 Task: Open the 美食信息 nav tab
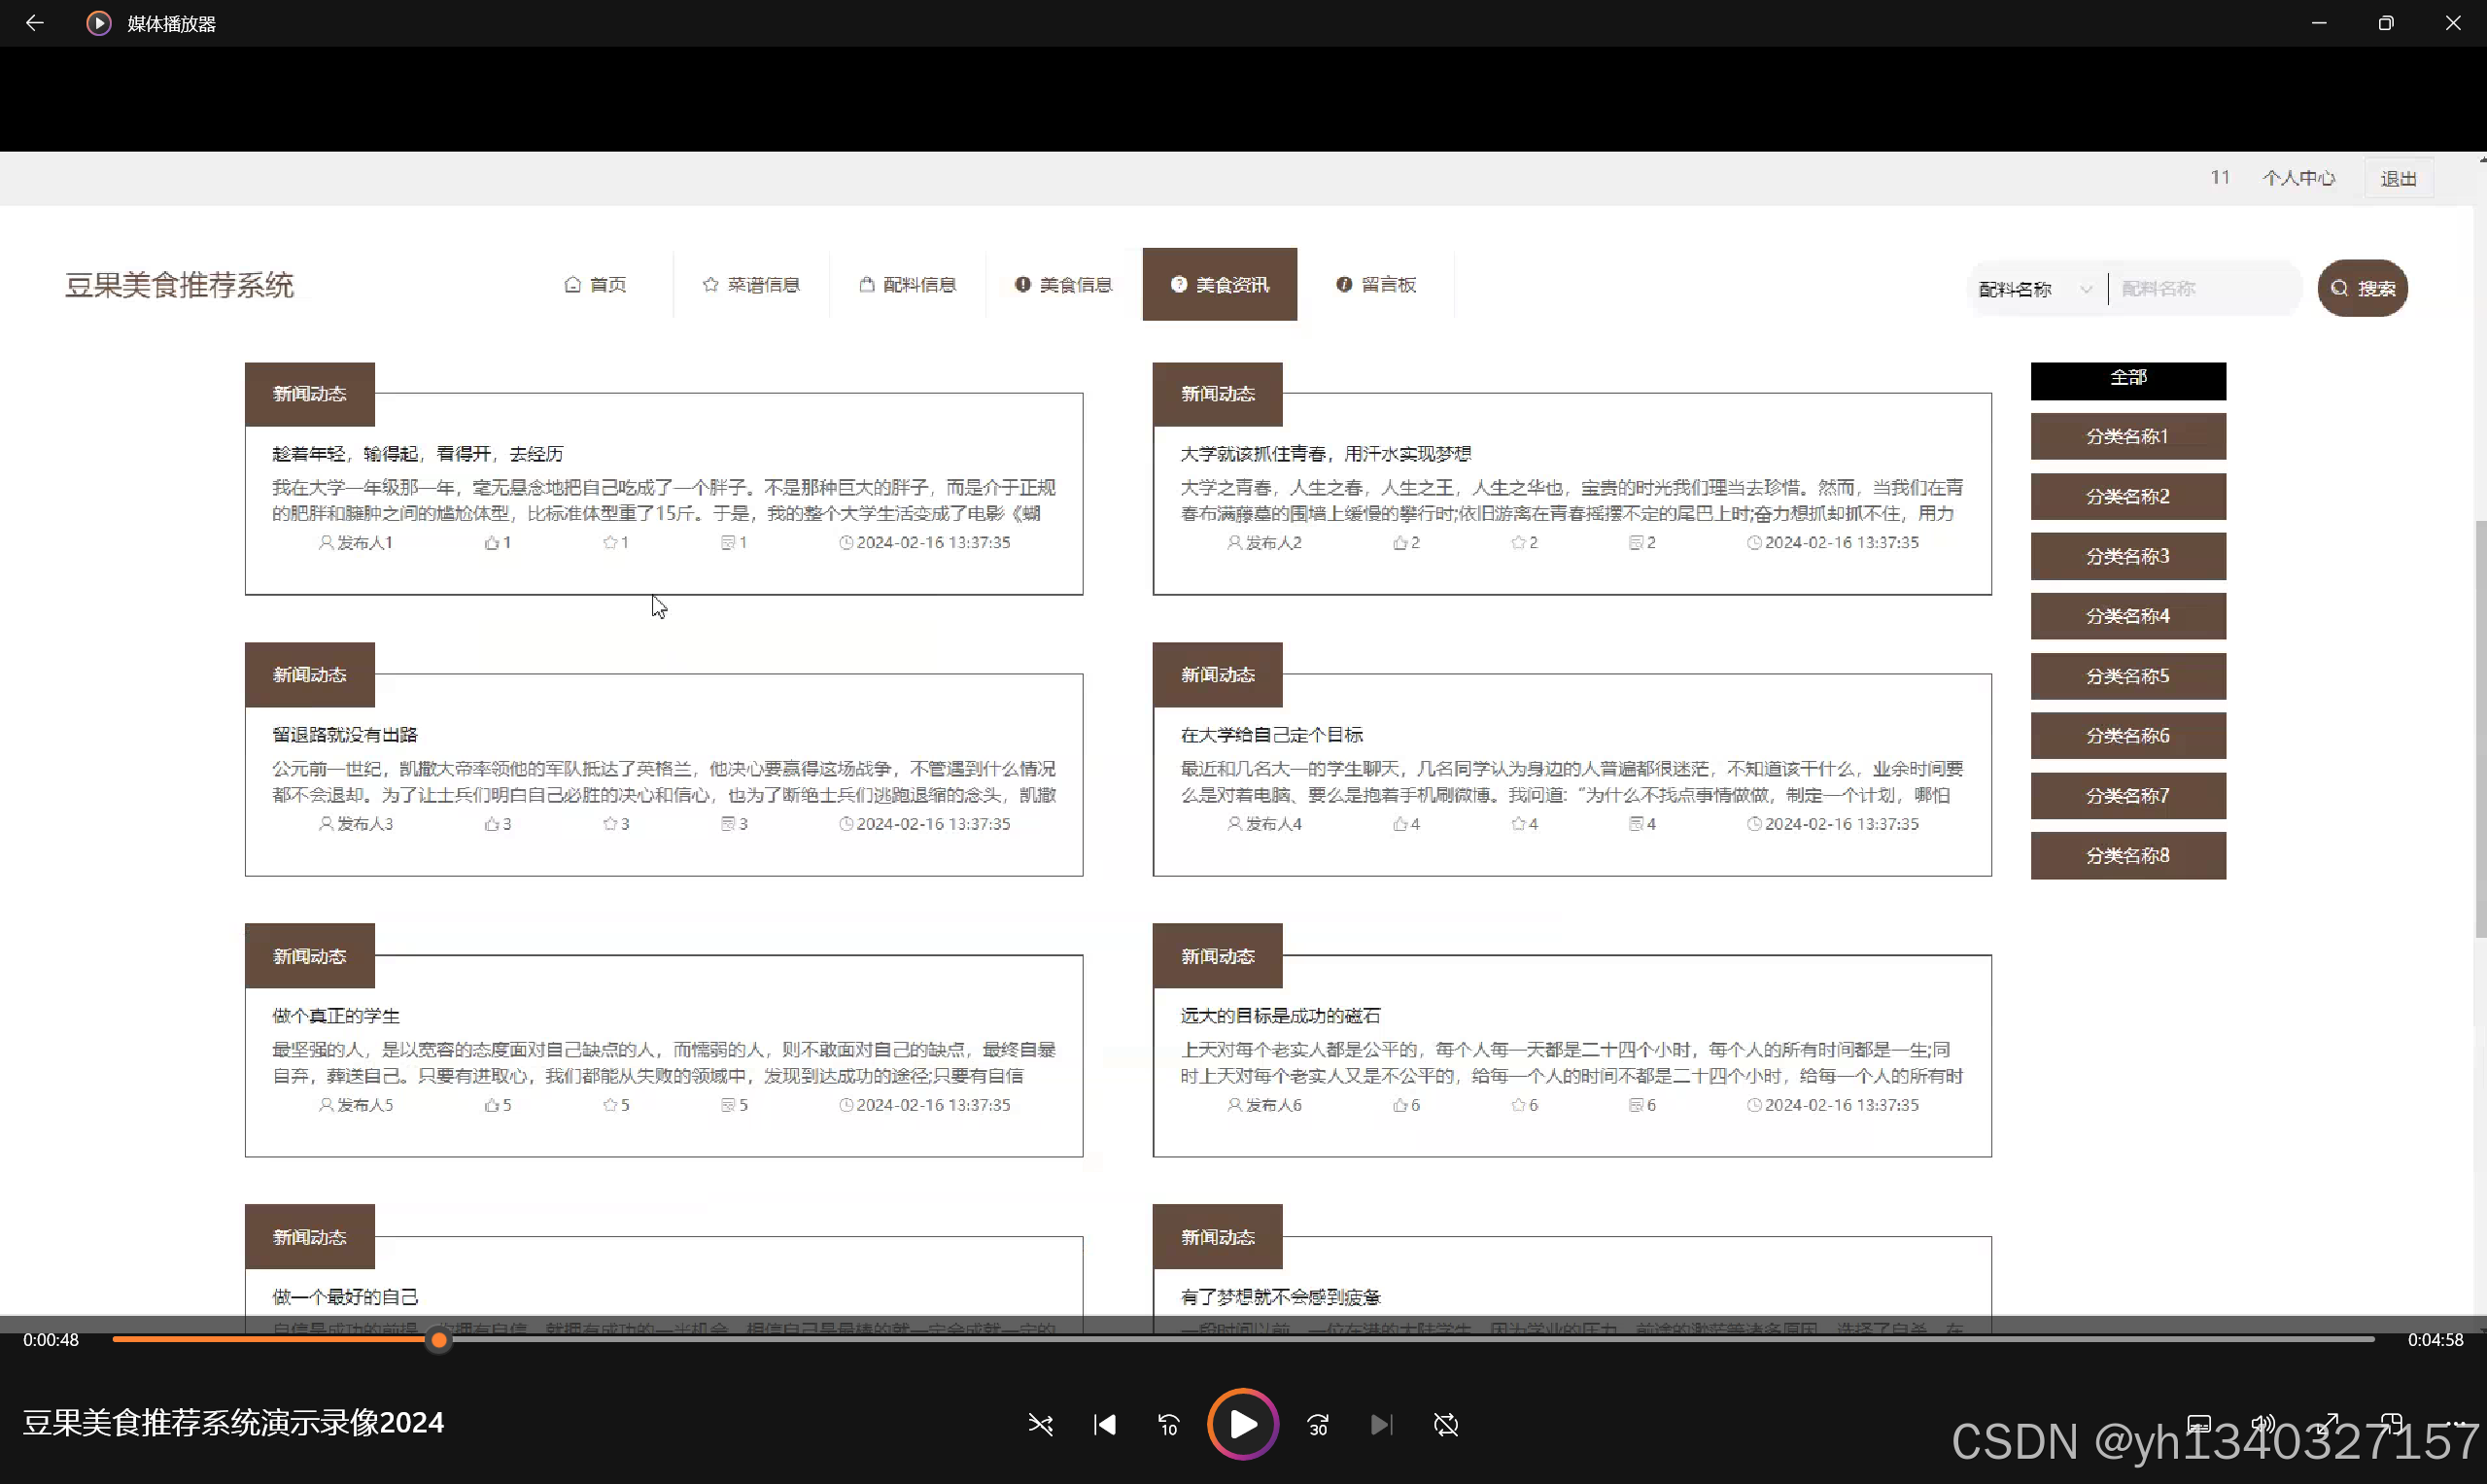tap(1064, 285)
